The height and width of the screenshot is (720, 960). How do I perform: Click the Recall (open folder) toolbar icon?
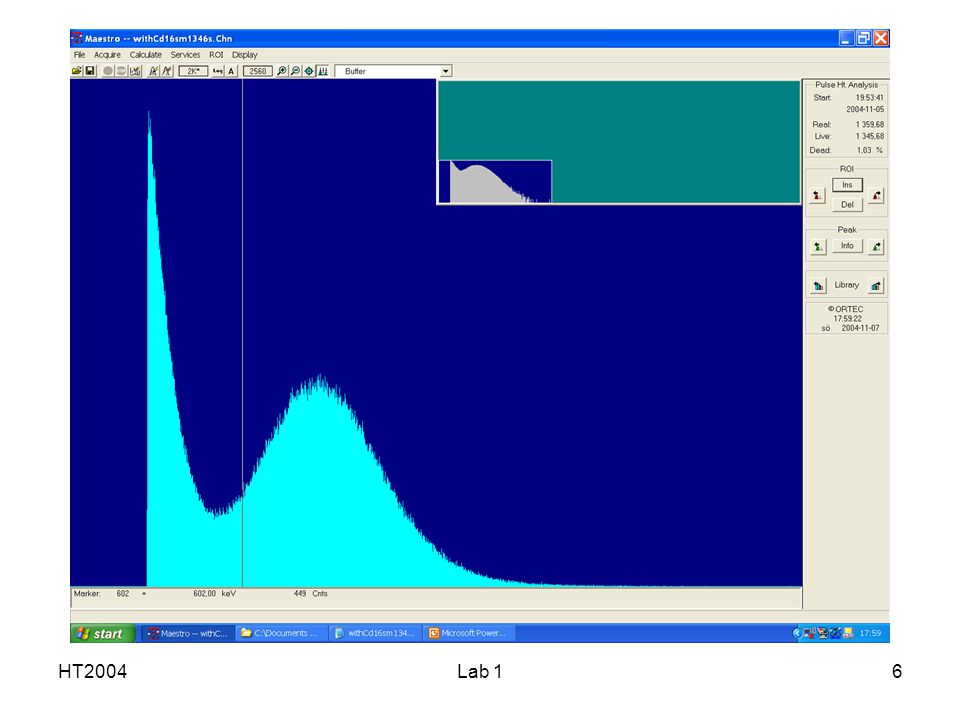[x=77, y=71]
